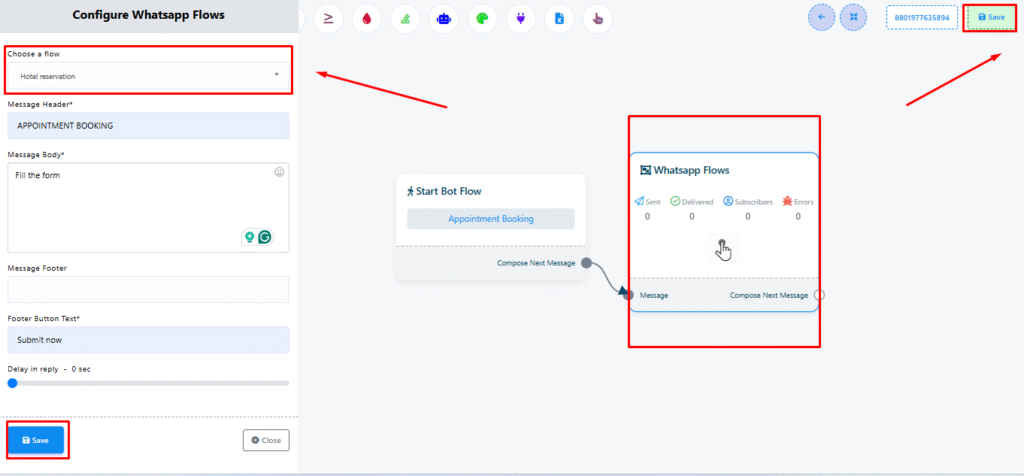Image resolution: width=1024 pixels, height=476 pixels.
Task: Click the Appointment Booking trigger label
Action: tap(490, 219)
